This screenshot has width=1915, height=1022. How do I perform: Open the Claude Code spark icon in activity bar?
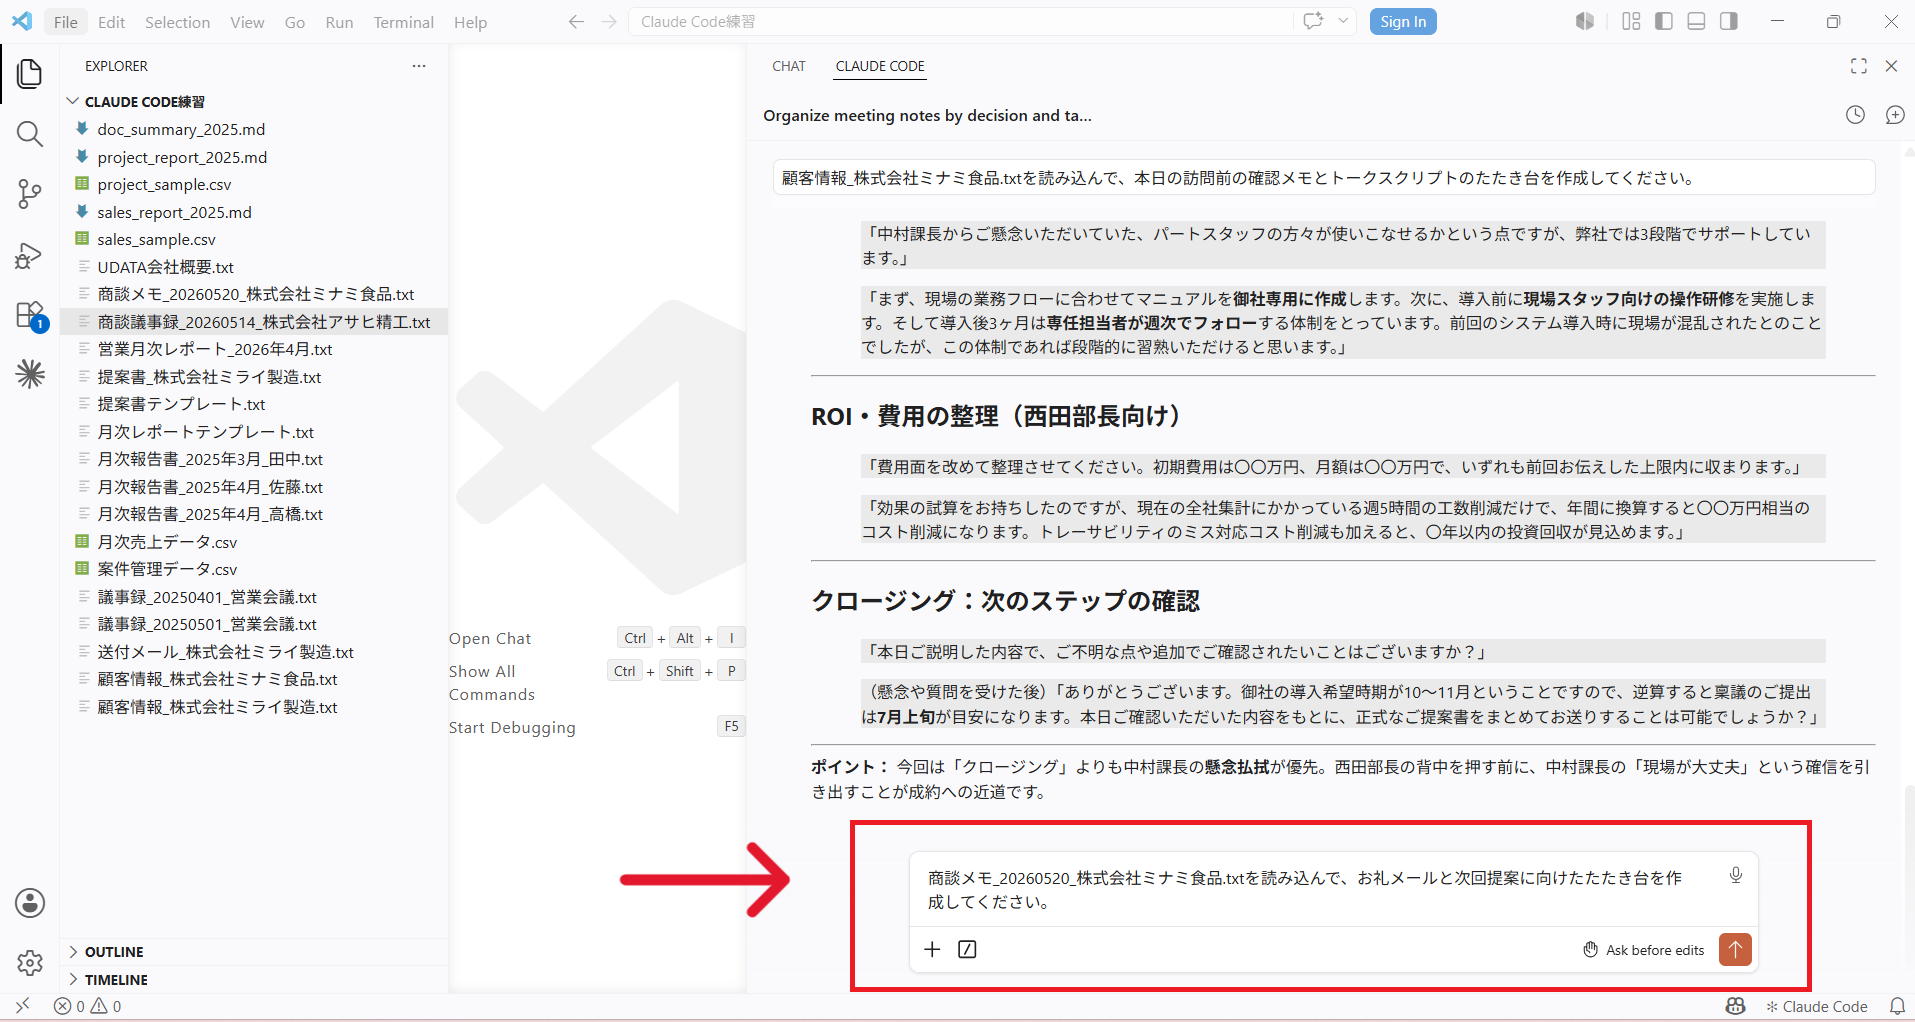pyautogui.click(x=30, y=374)
